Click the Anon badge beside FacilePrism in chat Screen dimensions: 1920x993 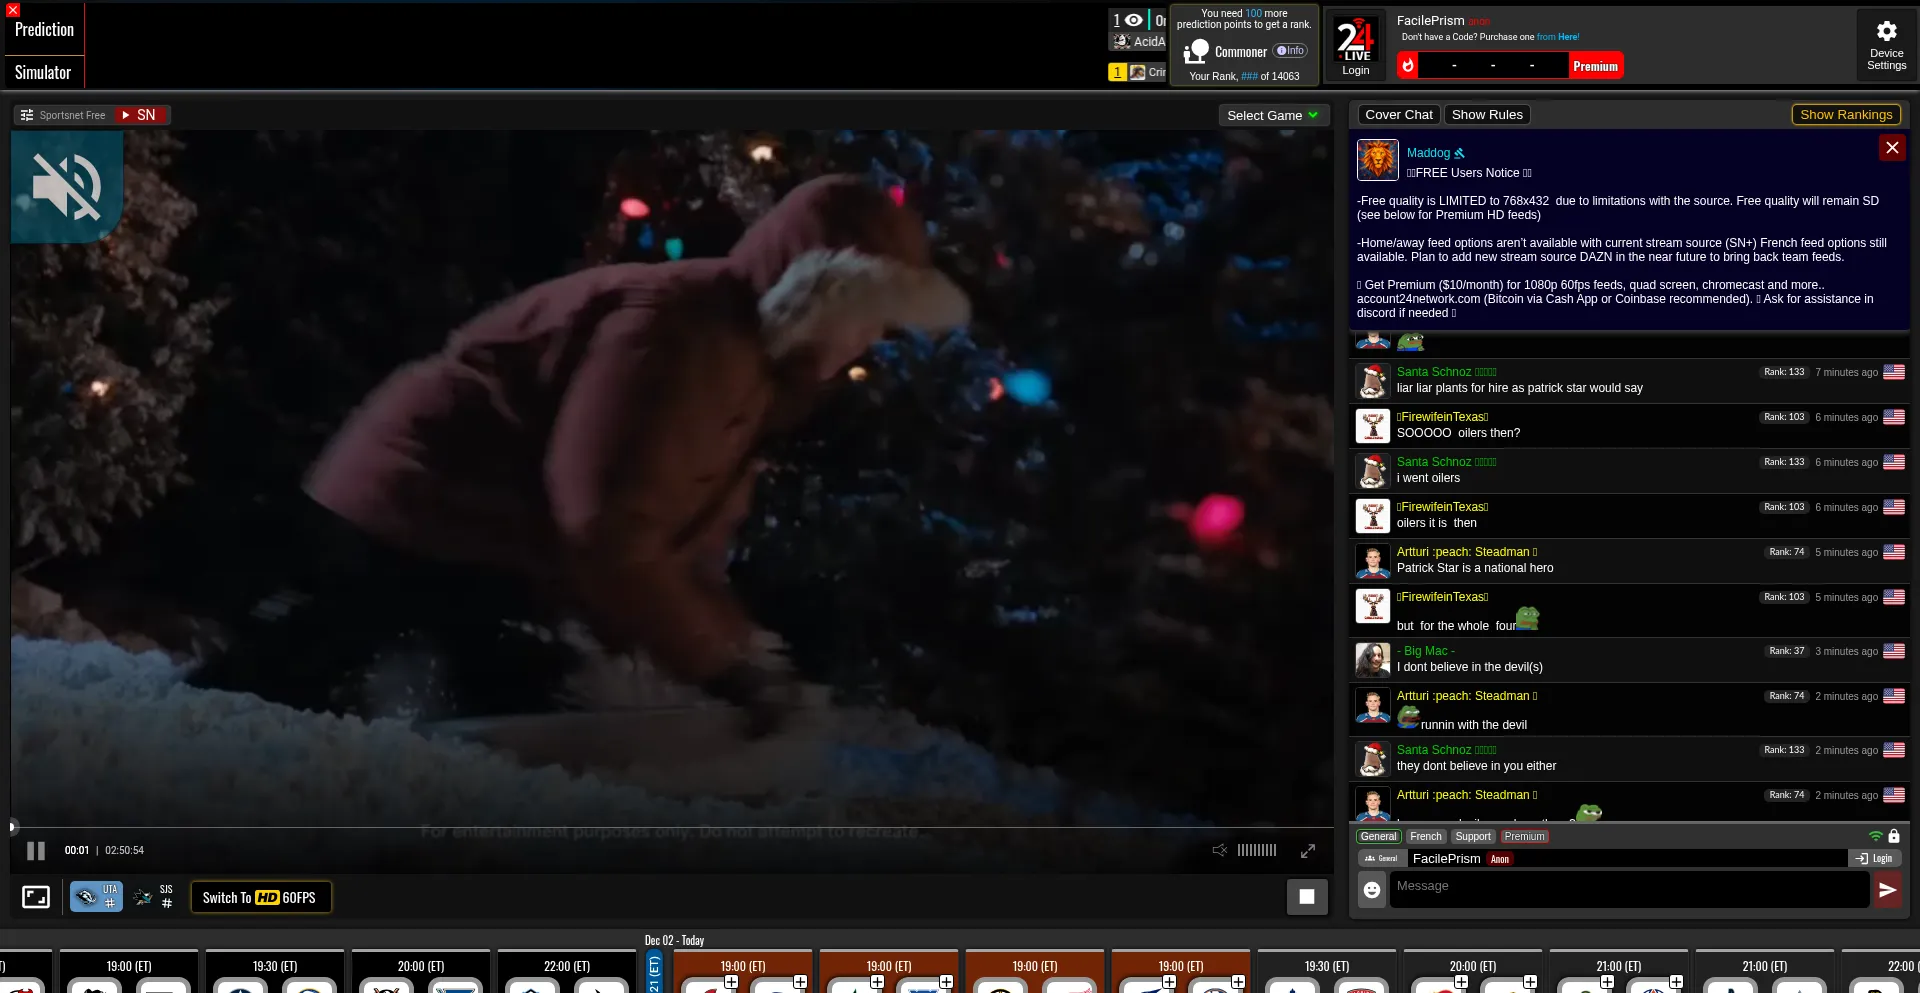[x=1500, y=859]
